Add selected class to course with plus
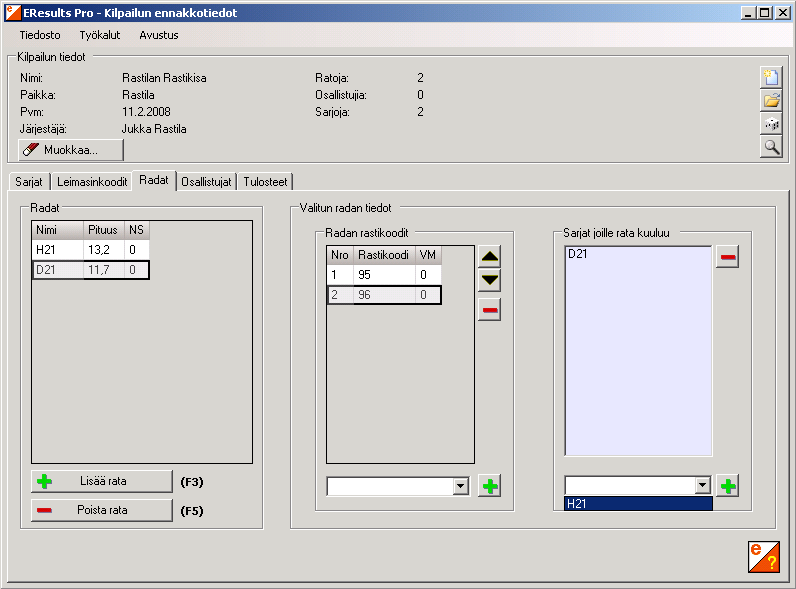796x589 pixels. pos(727,486)
